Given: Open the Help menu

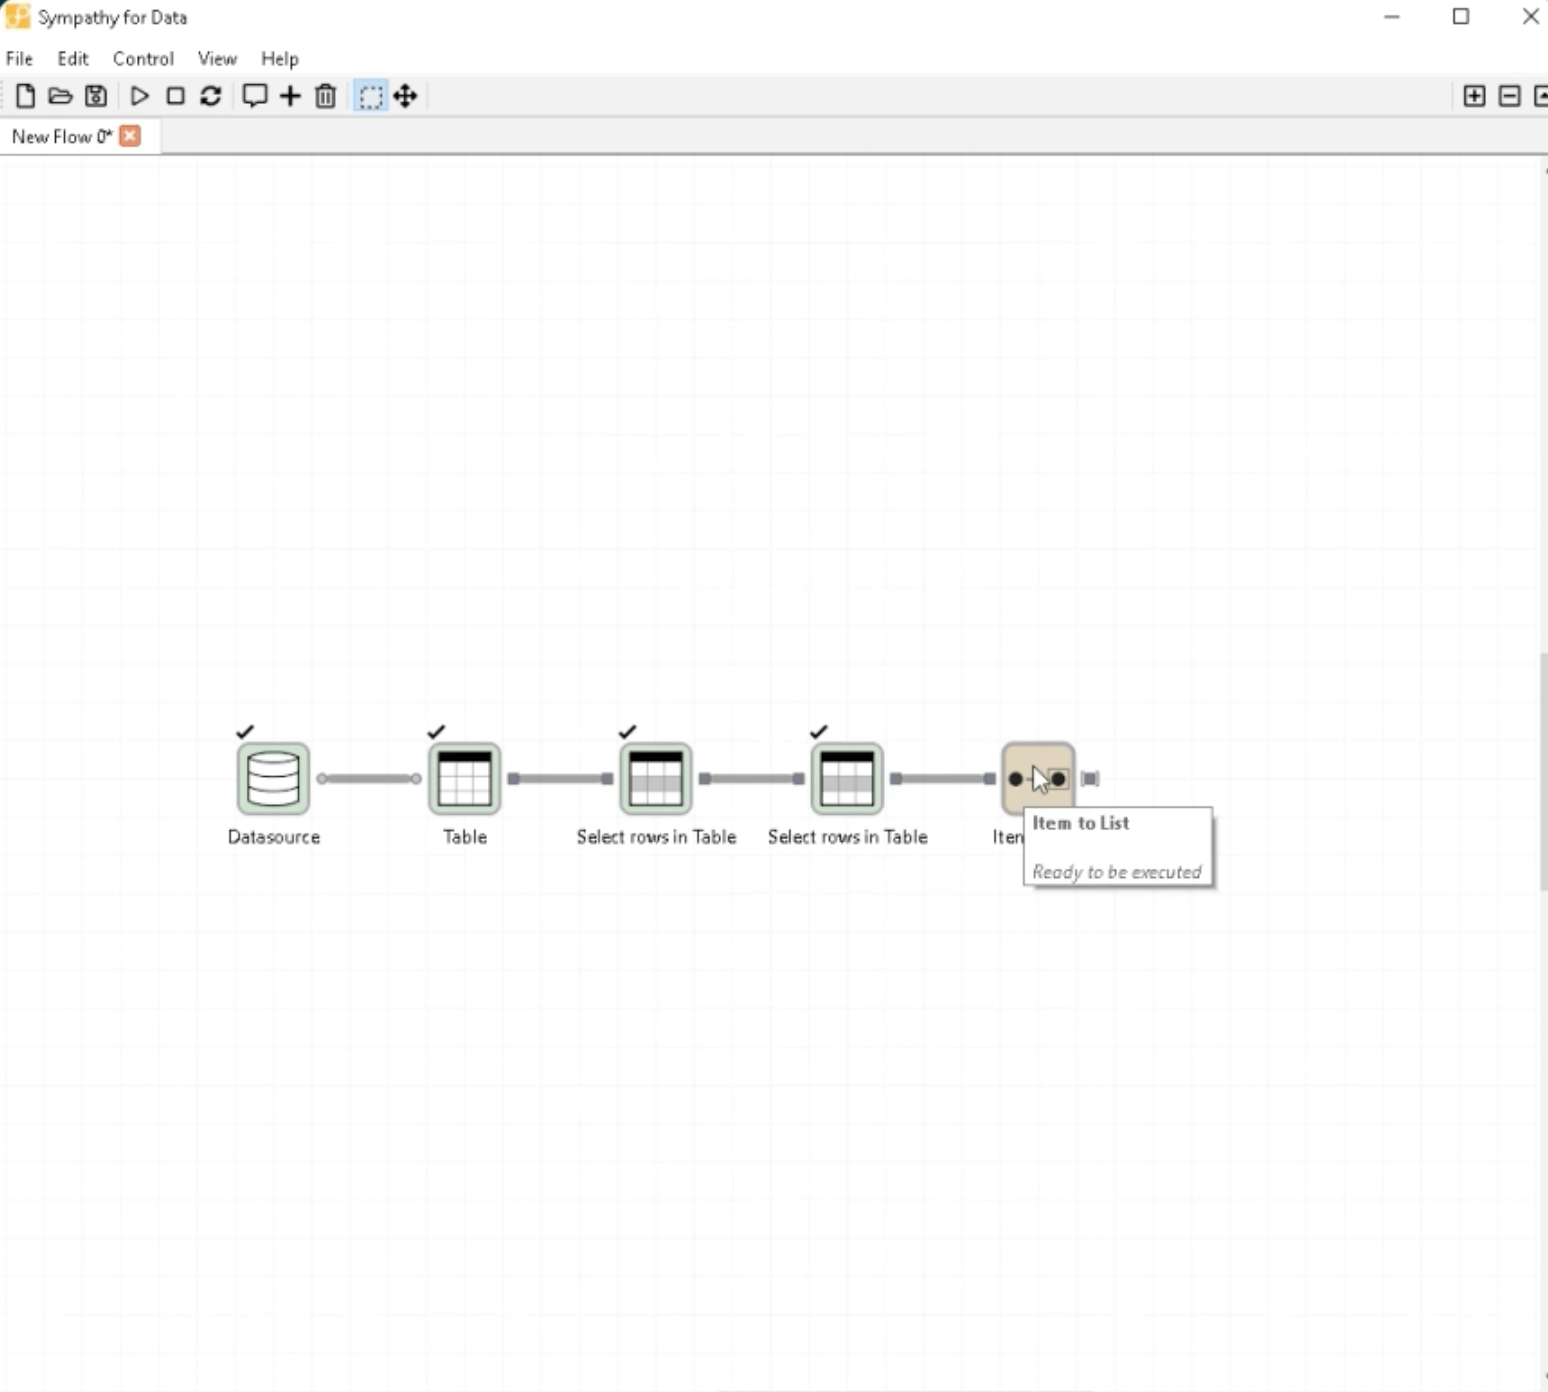Looking at the screenshot, I should [x=280, y=58].
